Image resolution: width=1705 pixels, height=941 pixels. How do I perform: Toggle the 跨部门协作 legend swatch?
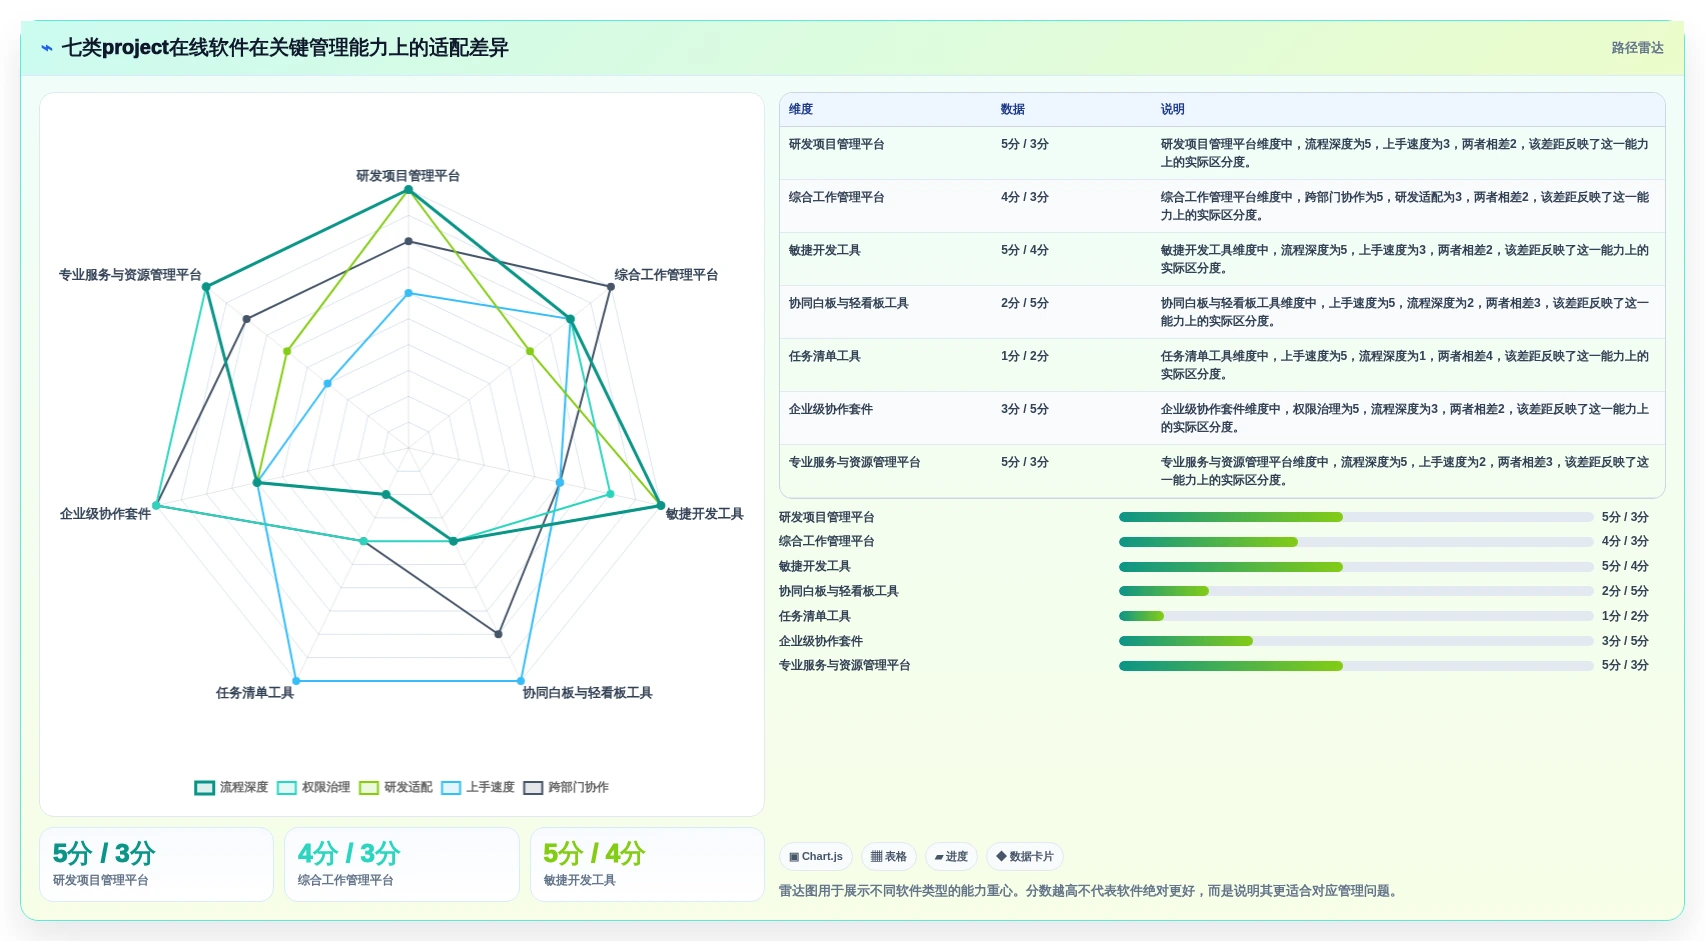[533, 788]
